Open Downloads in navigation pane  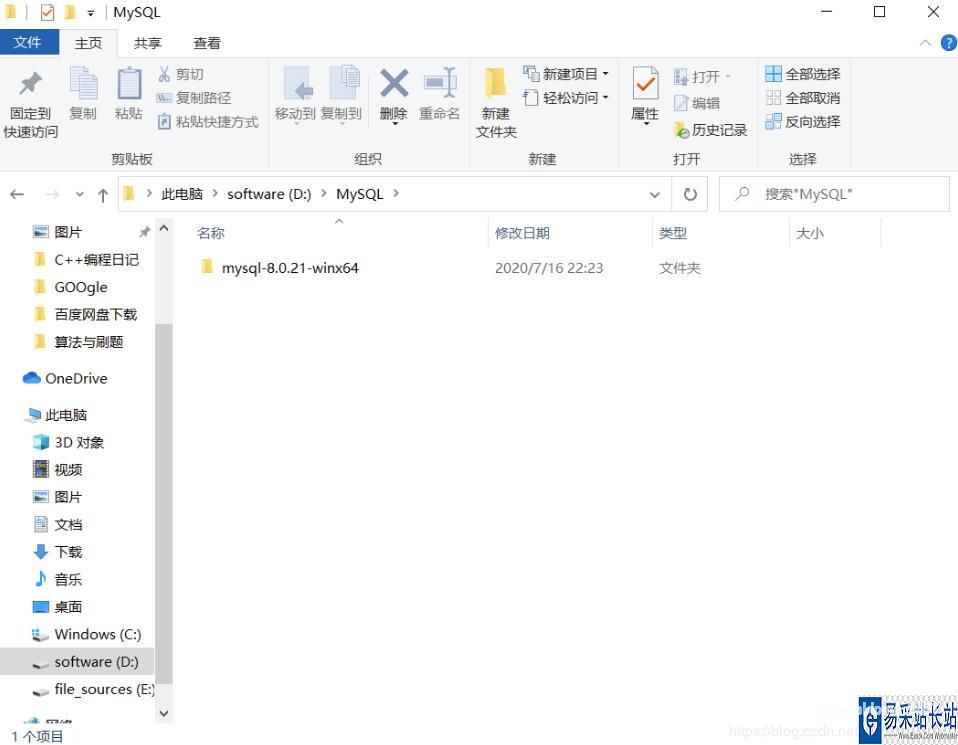(57, 552)
